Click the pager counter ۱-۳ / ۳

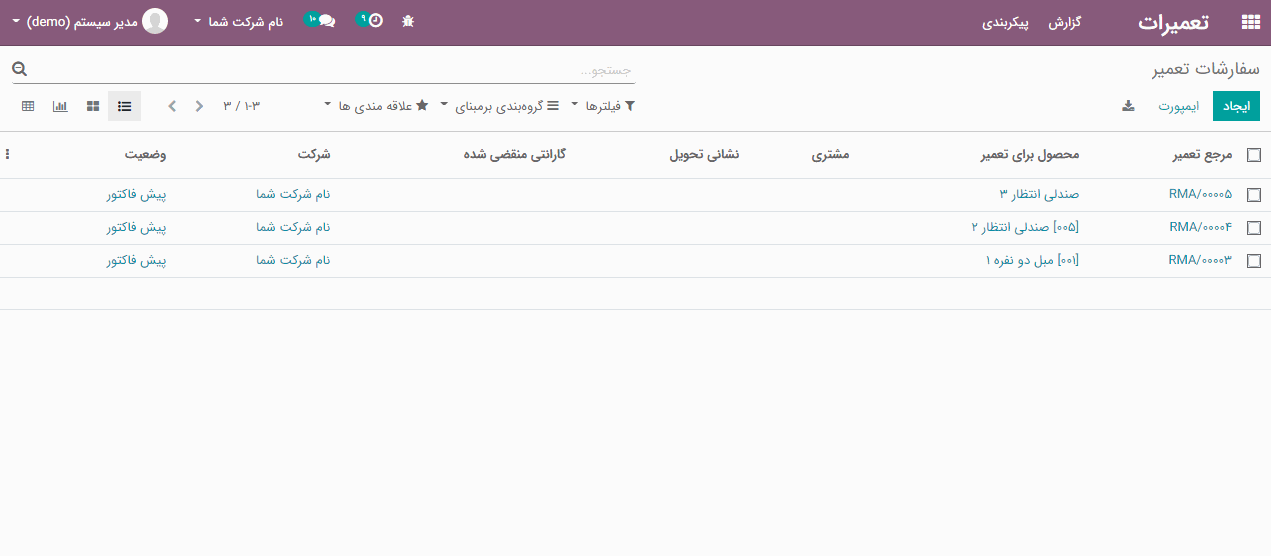click(241, 106)
